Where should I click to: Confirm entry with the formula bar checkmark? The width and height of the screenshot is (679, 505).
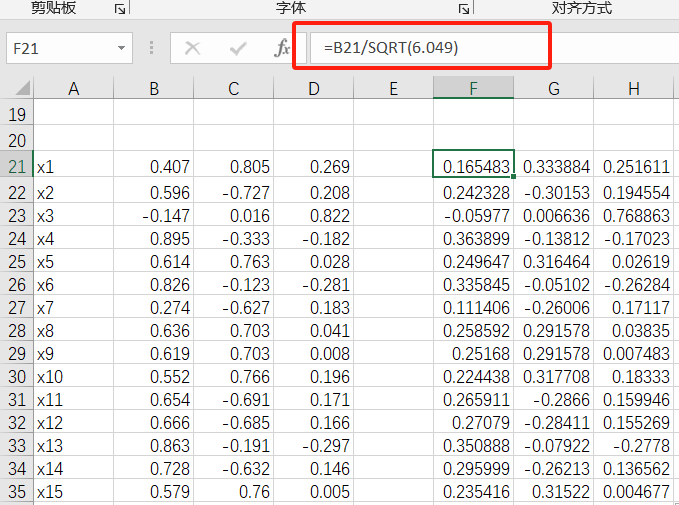point(238,48)
